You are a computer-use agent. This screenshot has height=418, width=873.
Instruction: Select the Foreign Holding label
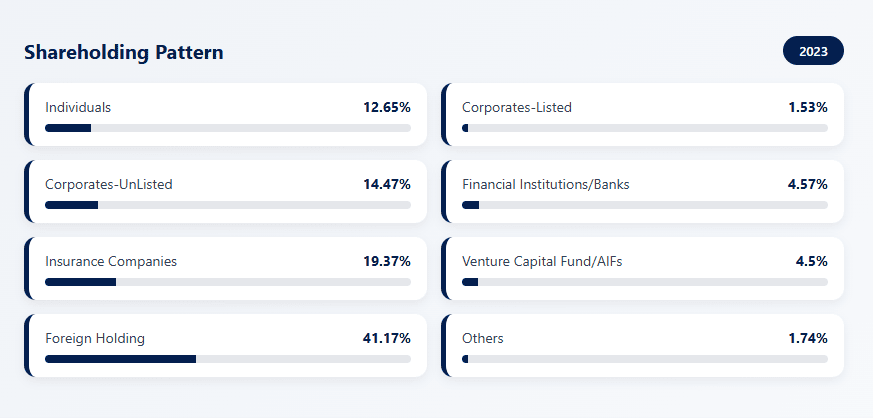pyautogui.click(x=95, y=338)
